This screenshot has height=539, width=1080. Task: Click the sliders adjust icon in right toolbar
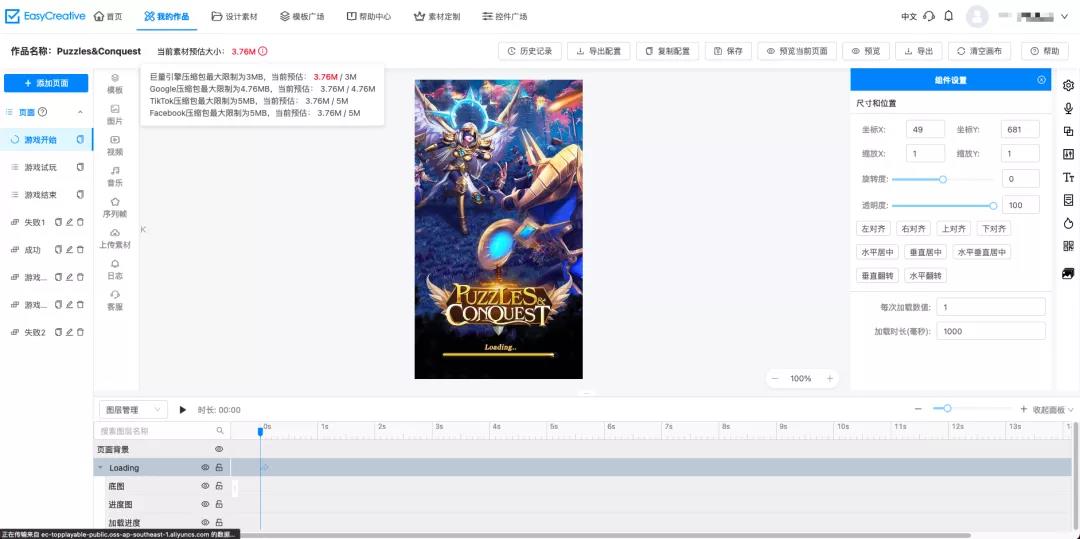coord(1068,154)
